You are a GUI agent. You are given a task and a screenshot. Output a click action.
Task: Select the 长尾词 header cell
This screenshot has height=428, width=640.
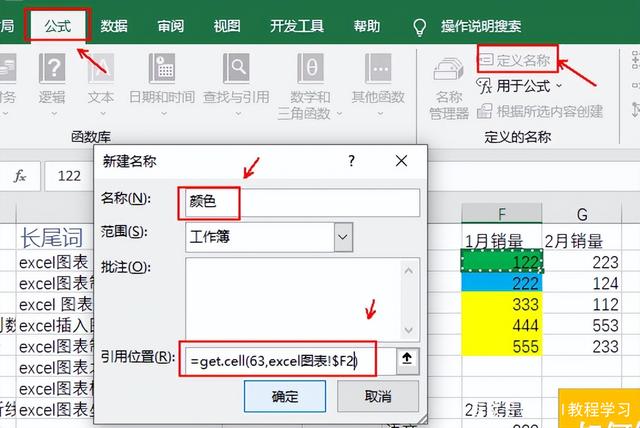[x=56, y=237]
